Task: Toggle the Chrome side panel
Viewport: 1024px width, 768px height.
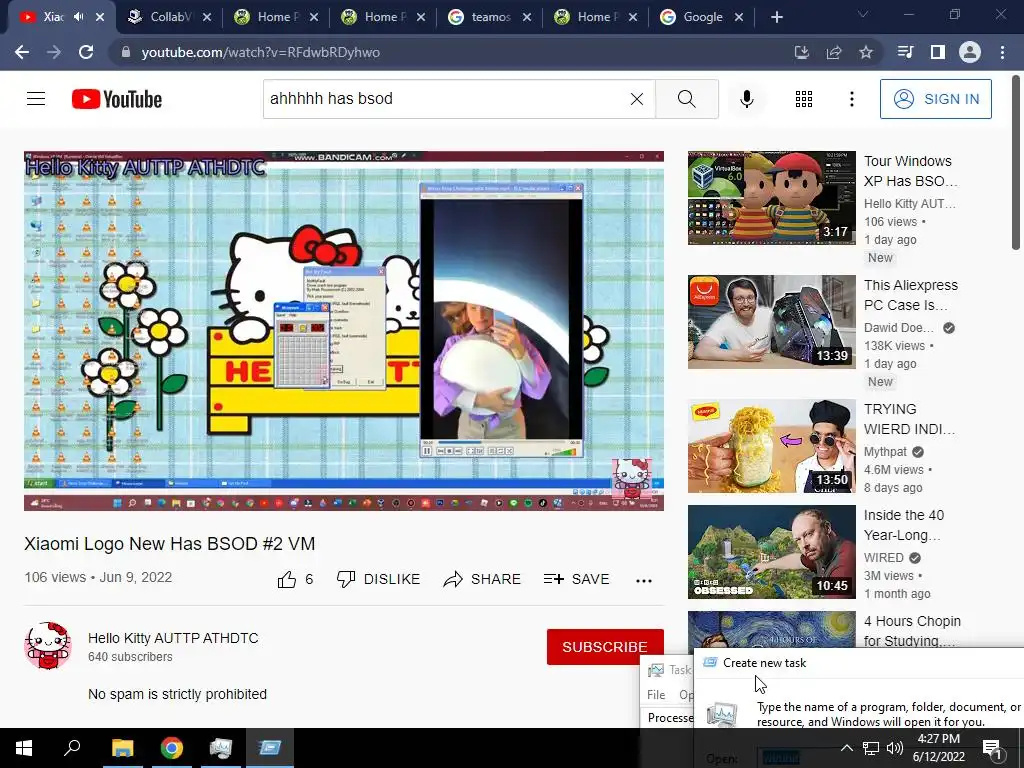Action: click(938, 52)
